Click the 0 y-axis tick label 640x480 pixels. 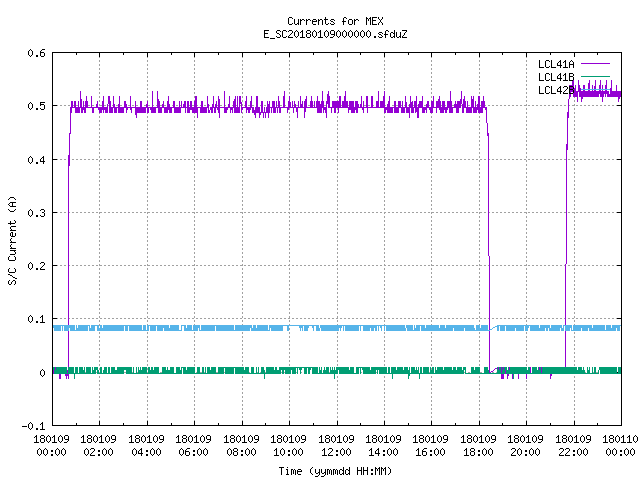point(42,373)
